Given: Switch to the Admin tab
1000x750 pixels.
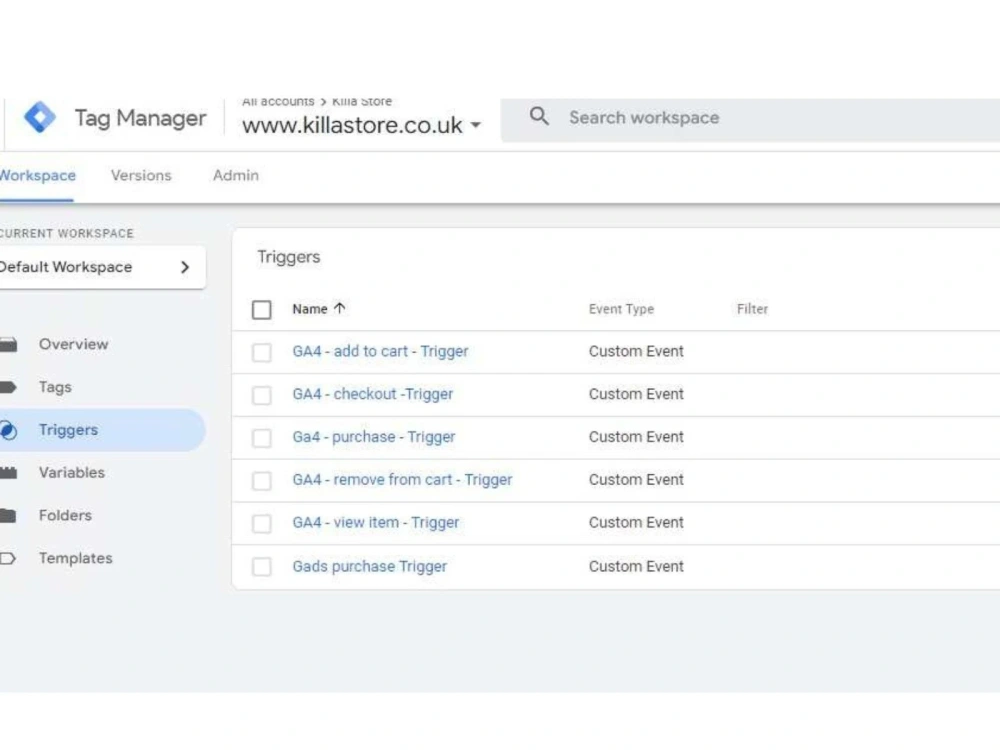Looking at the screenshot, I should tap(236, 175).
